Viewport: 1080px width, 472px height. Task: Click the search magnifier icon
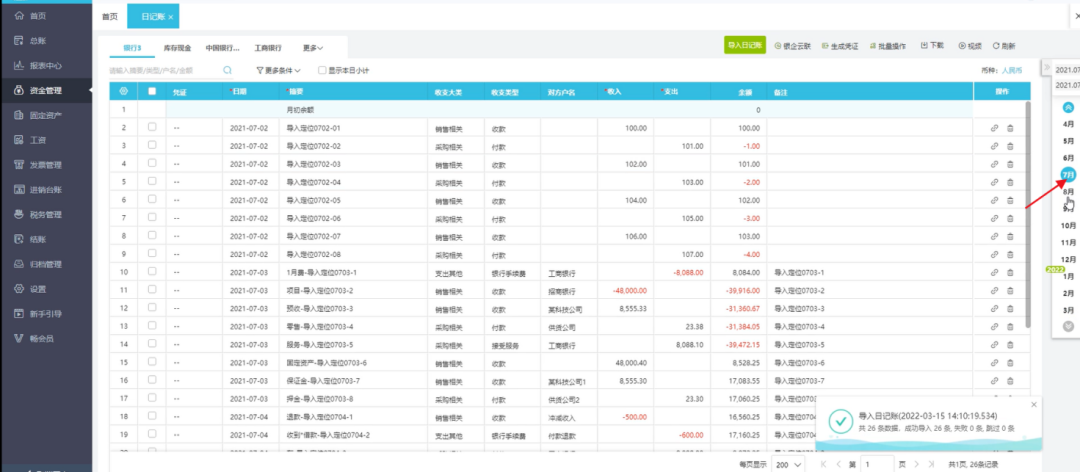[x=228, y=71]
